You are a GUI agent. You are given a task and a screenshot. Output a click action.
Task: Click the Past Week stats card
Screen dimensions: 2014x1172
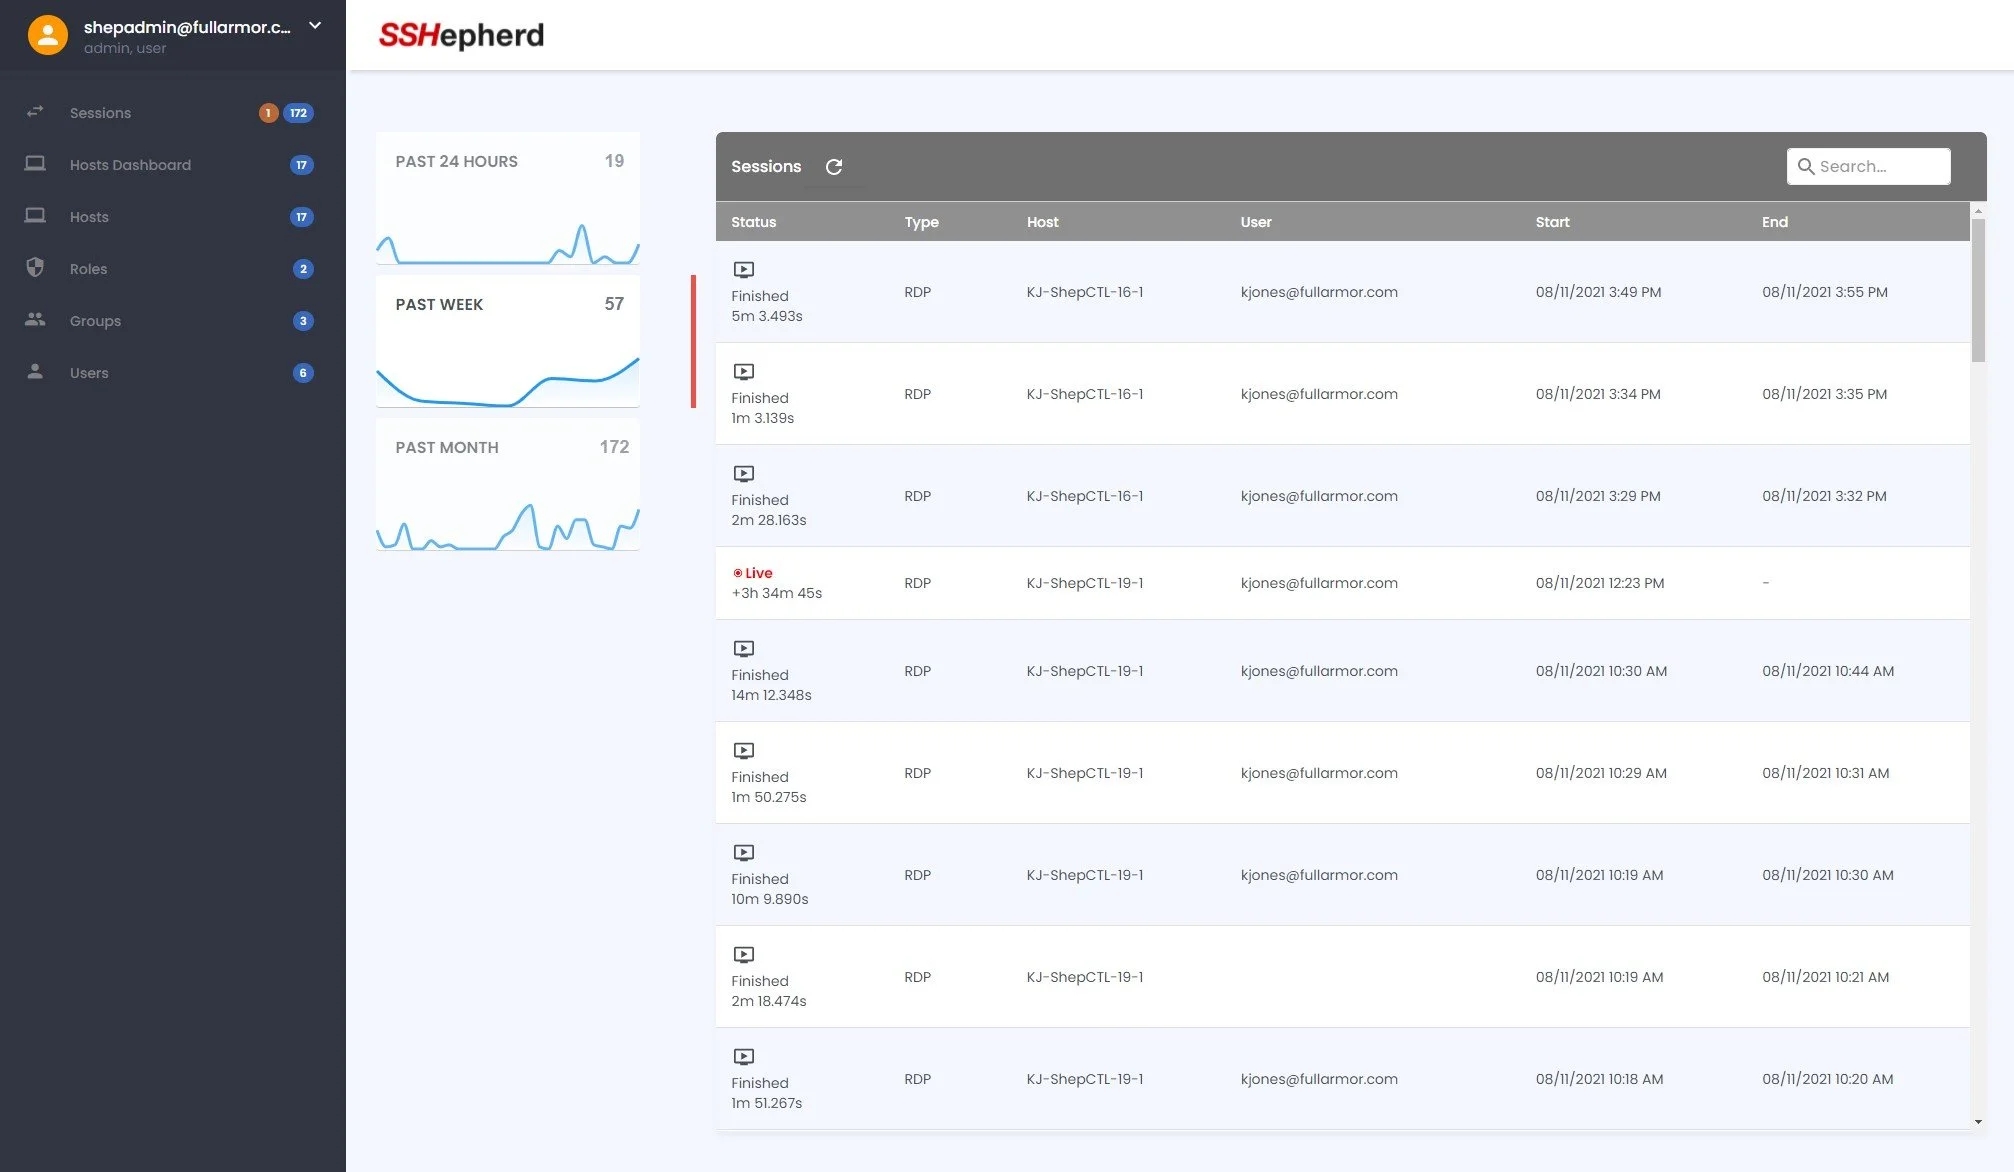click(x=508, y=341)
